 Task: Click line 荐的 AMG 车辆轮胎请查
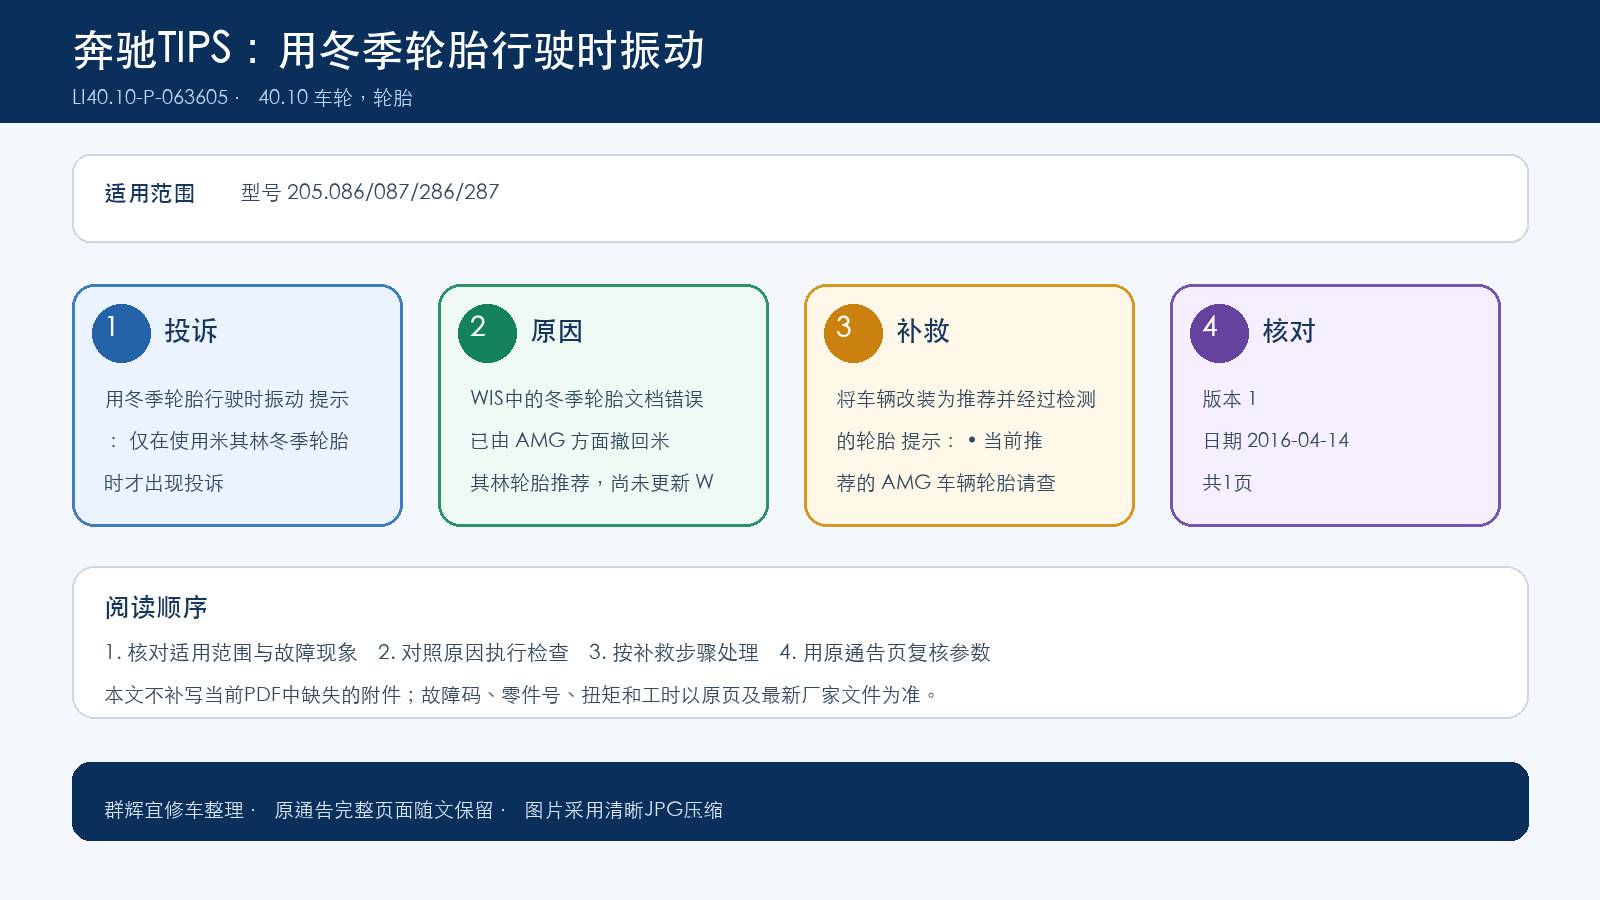(x=946, y=483)
